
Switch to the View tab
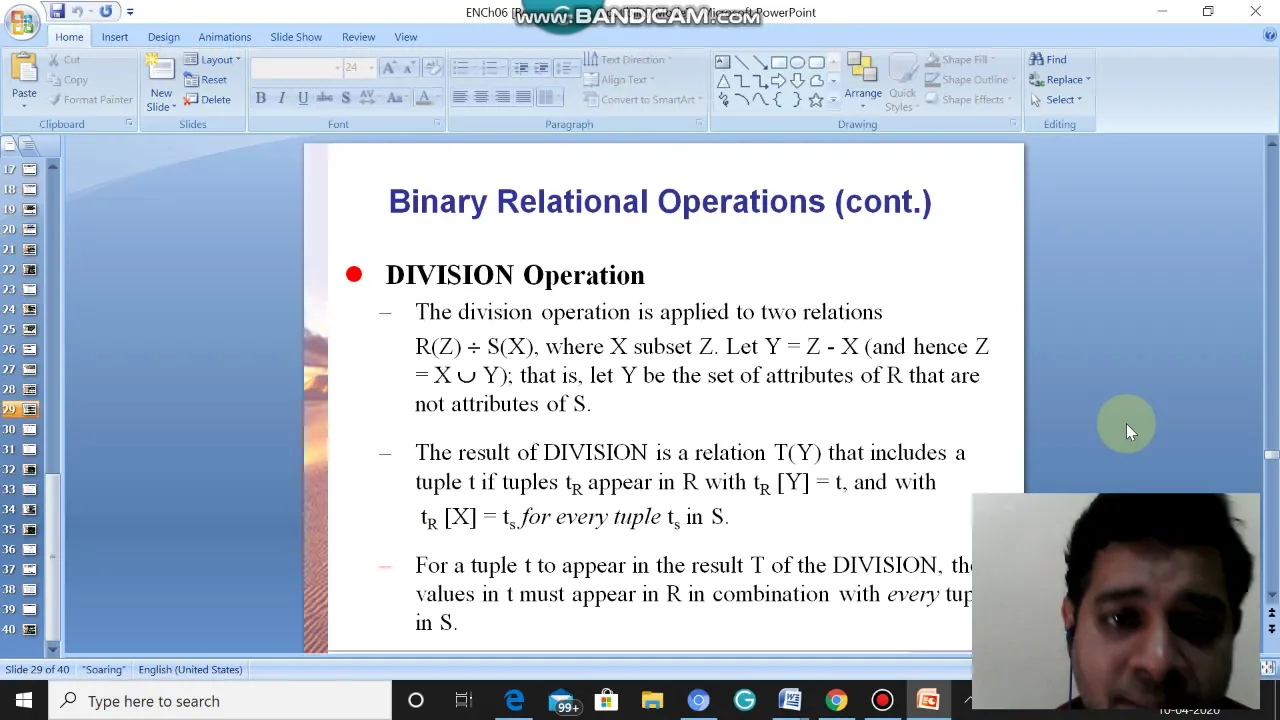(405, 37)
